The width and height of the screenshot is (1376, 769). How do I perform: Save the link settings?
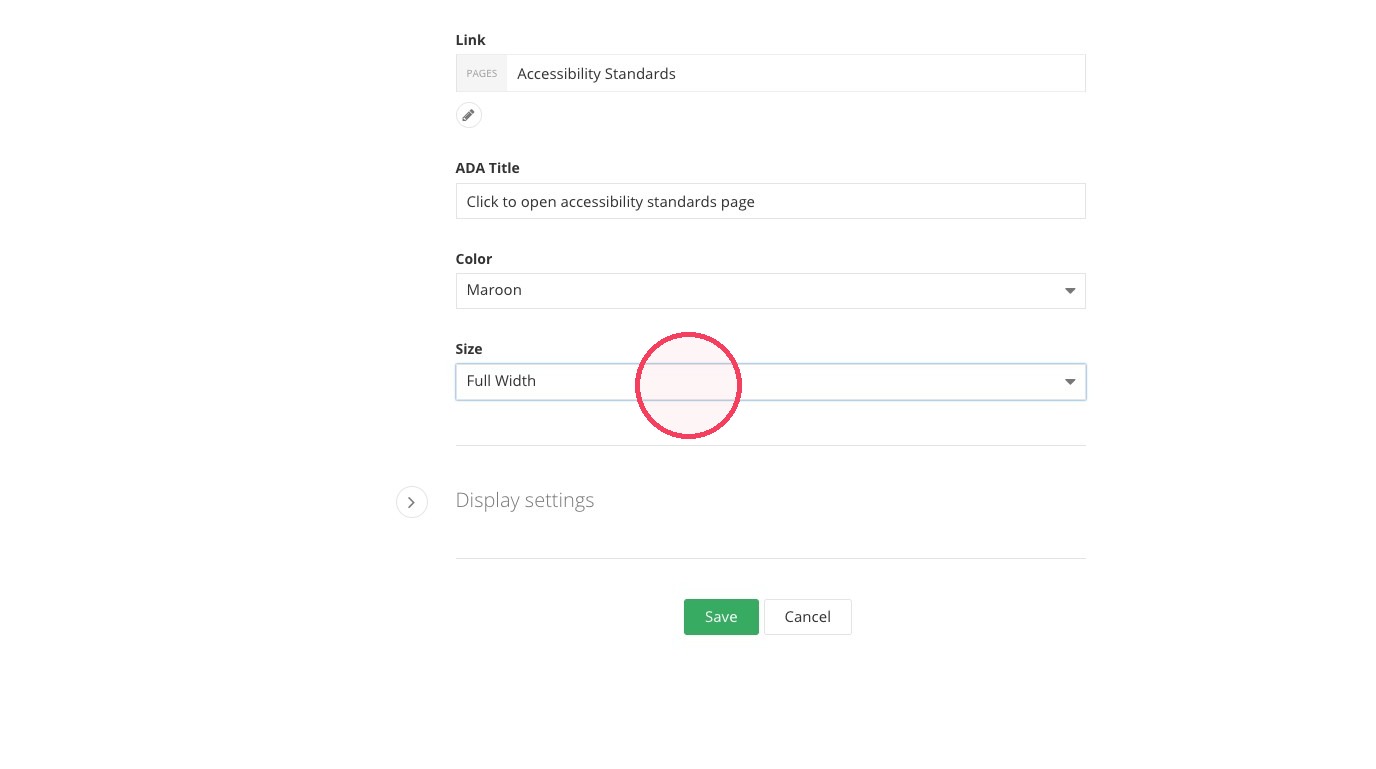721,617
